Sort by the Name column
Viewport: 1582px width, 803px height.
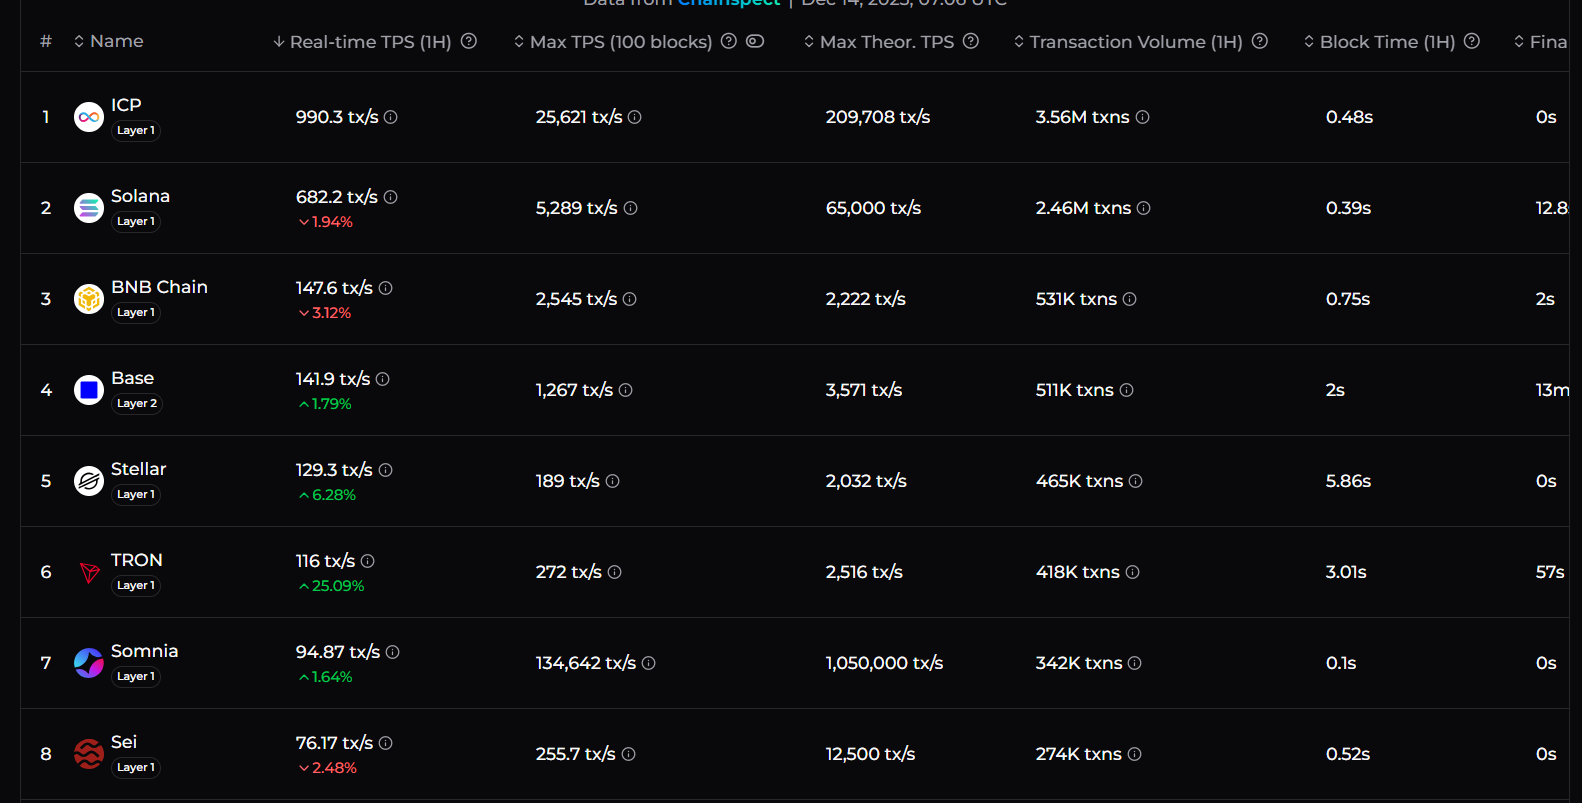(109, 41)
